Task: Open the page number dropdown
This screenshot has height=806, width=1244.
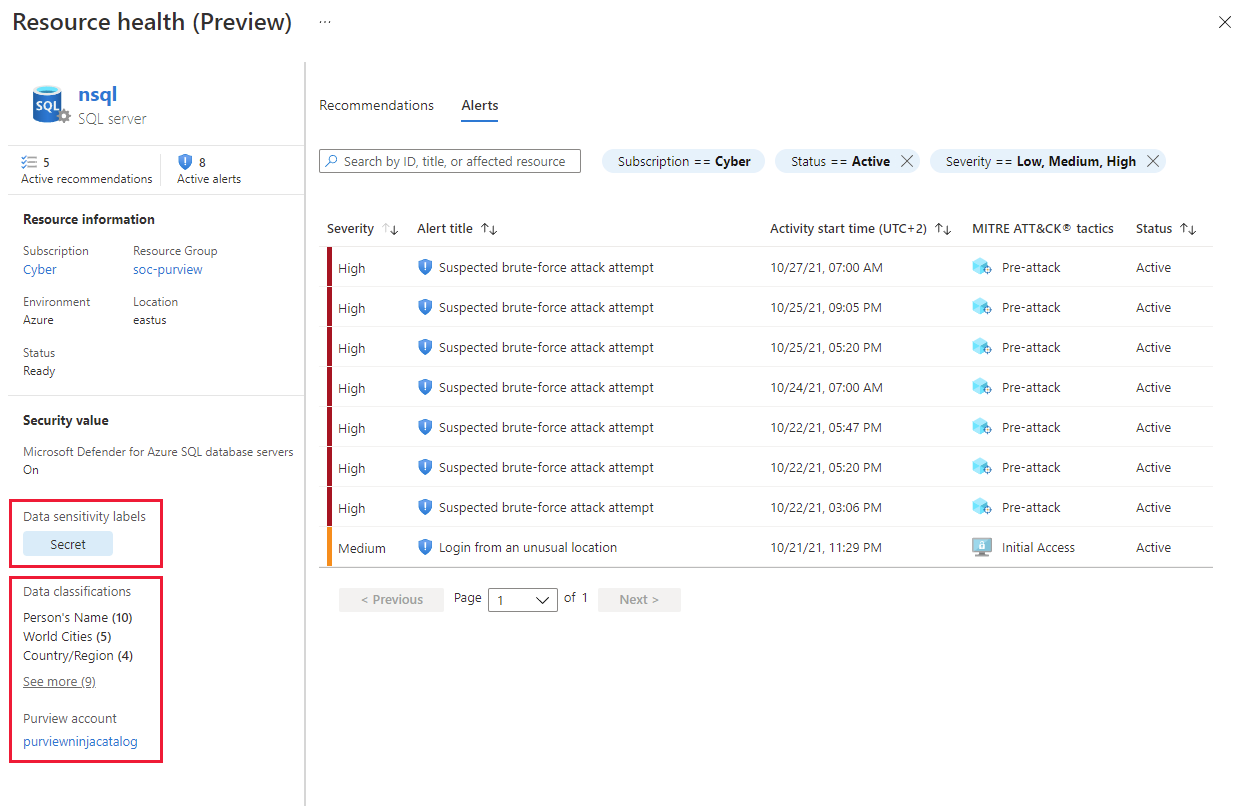Action: 522,599
